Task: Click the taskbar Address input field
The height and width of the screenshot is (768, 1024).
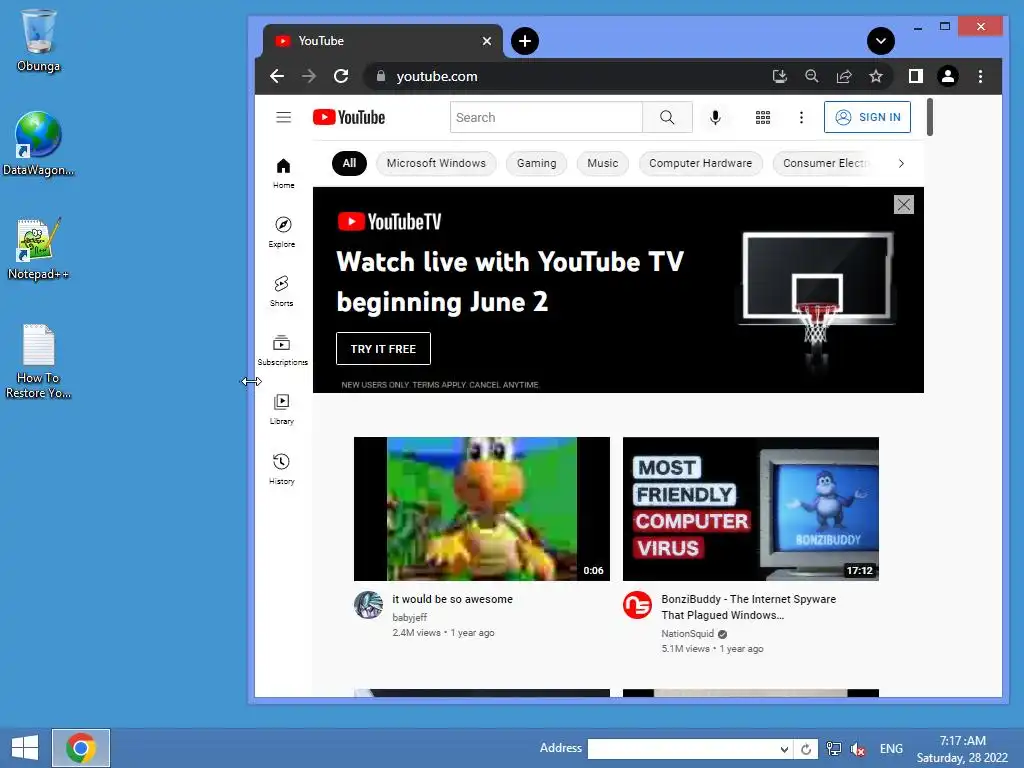Action: (683, 749)
